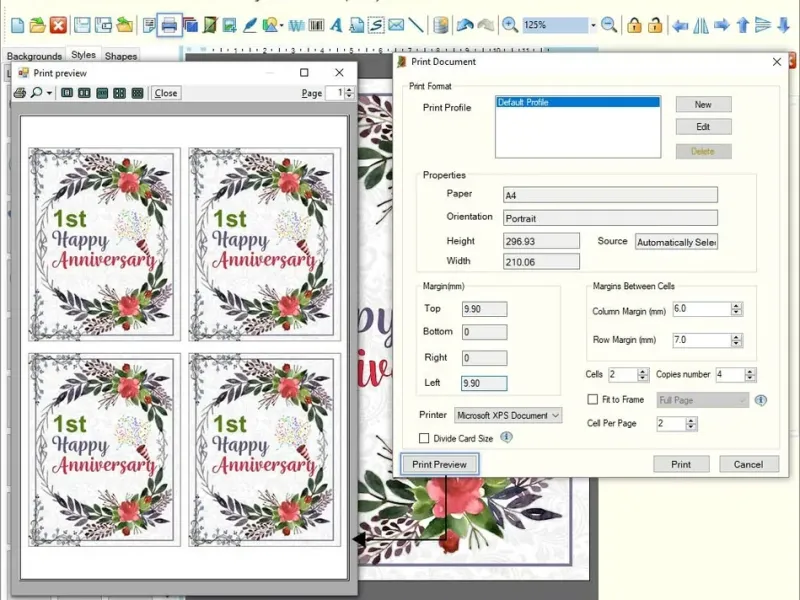Image resolution: width=800 pixels, height=600 pixels.
Task: Click the Edit button for print profile
Action: 703,127
